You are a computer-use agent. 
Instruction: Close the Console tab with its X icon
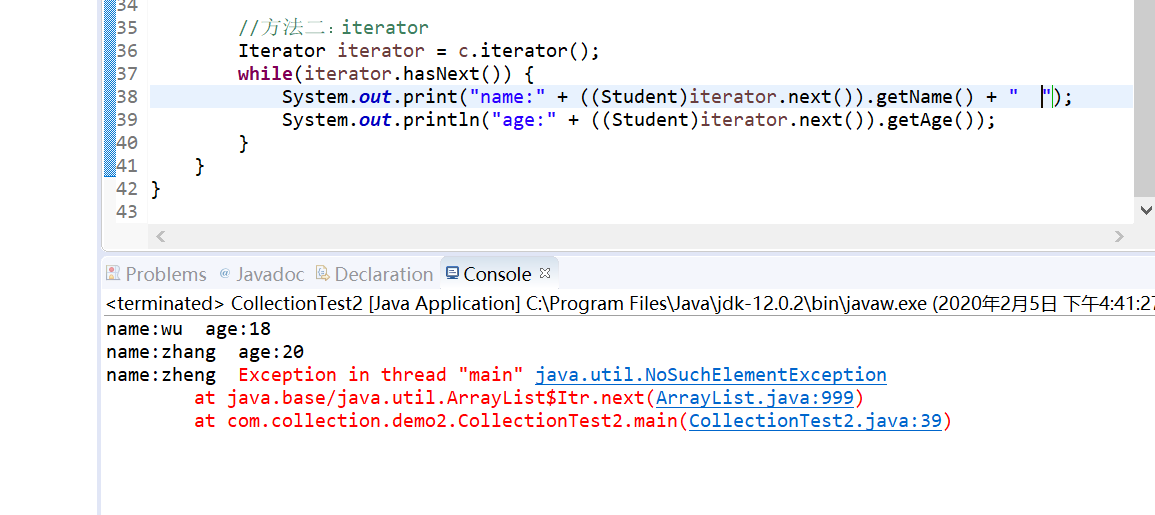545,273
